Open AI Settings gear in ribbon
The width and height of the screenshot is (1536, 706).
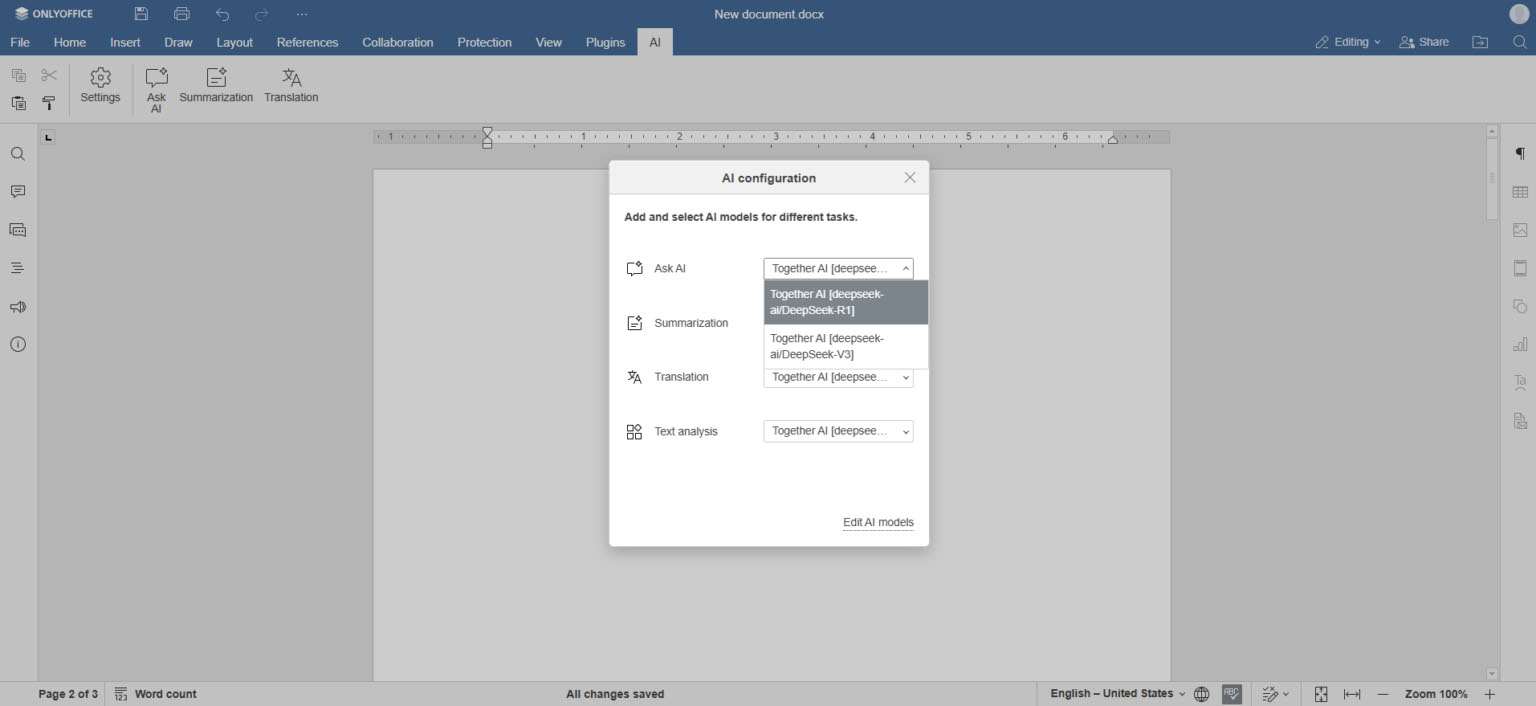click(x=100, y=85)
